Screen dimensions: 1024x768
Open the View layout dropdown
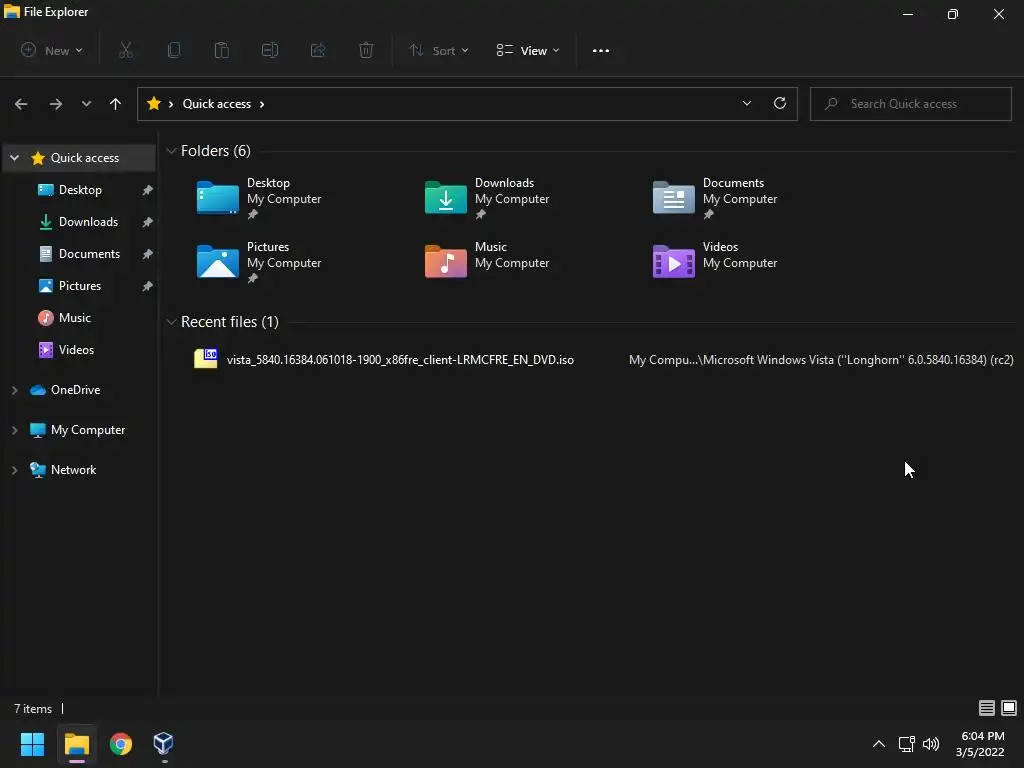pyautogui.click(x=528, y=50)
